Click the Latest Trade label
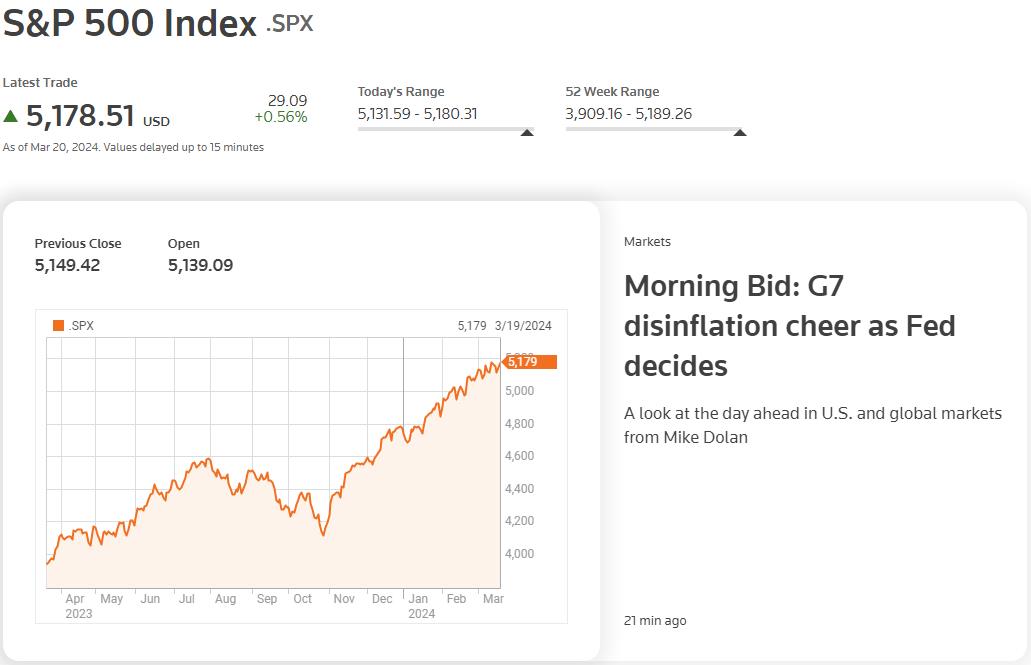The image size is (1031, 665). point(40,82)
